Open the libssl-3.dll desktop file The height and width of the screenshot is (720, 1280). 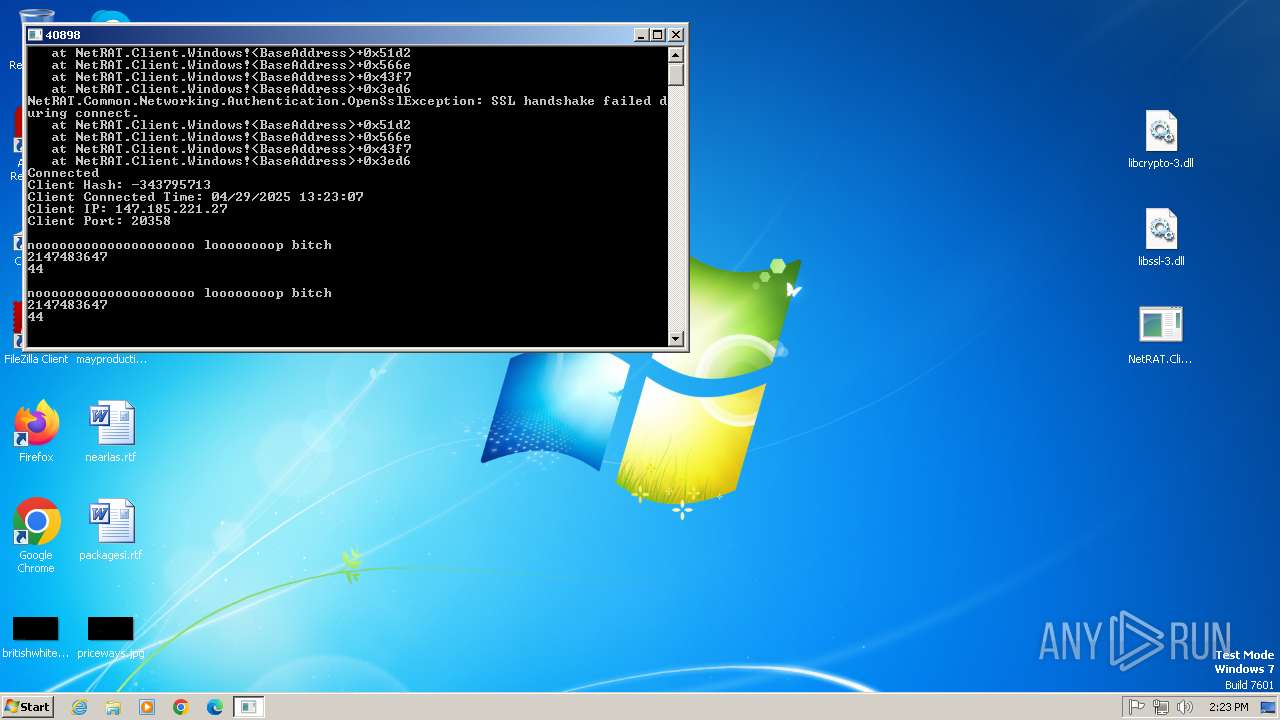point(1160,238)
